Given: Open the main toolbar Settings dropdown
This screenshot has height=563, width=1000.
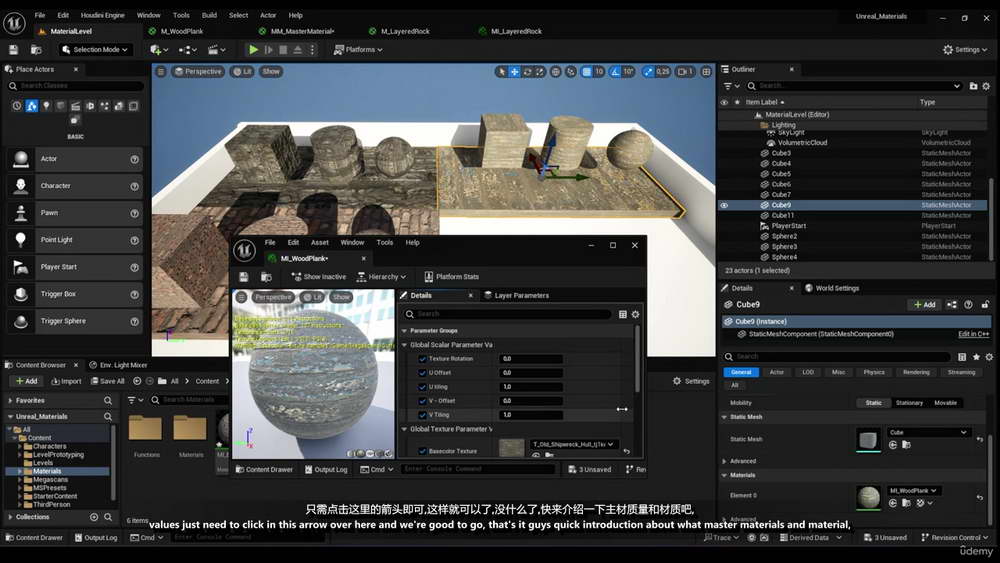Looking at the screenshot, I should pos(965,50).
